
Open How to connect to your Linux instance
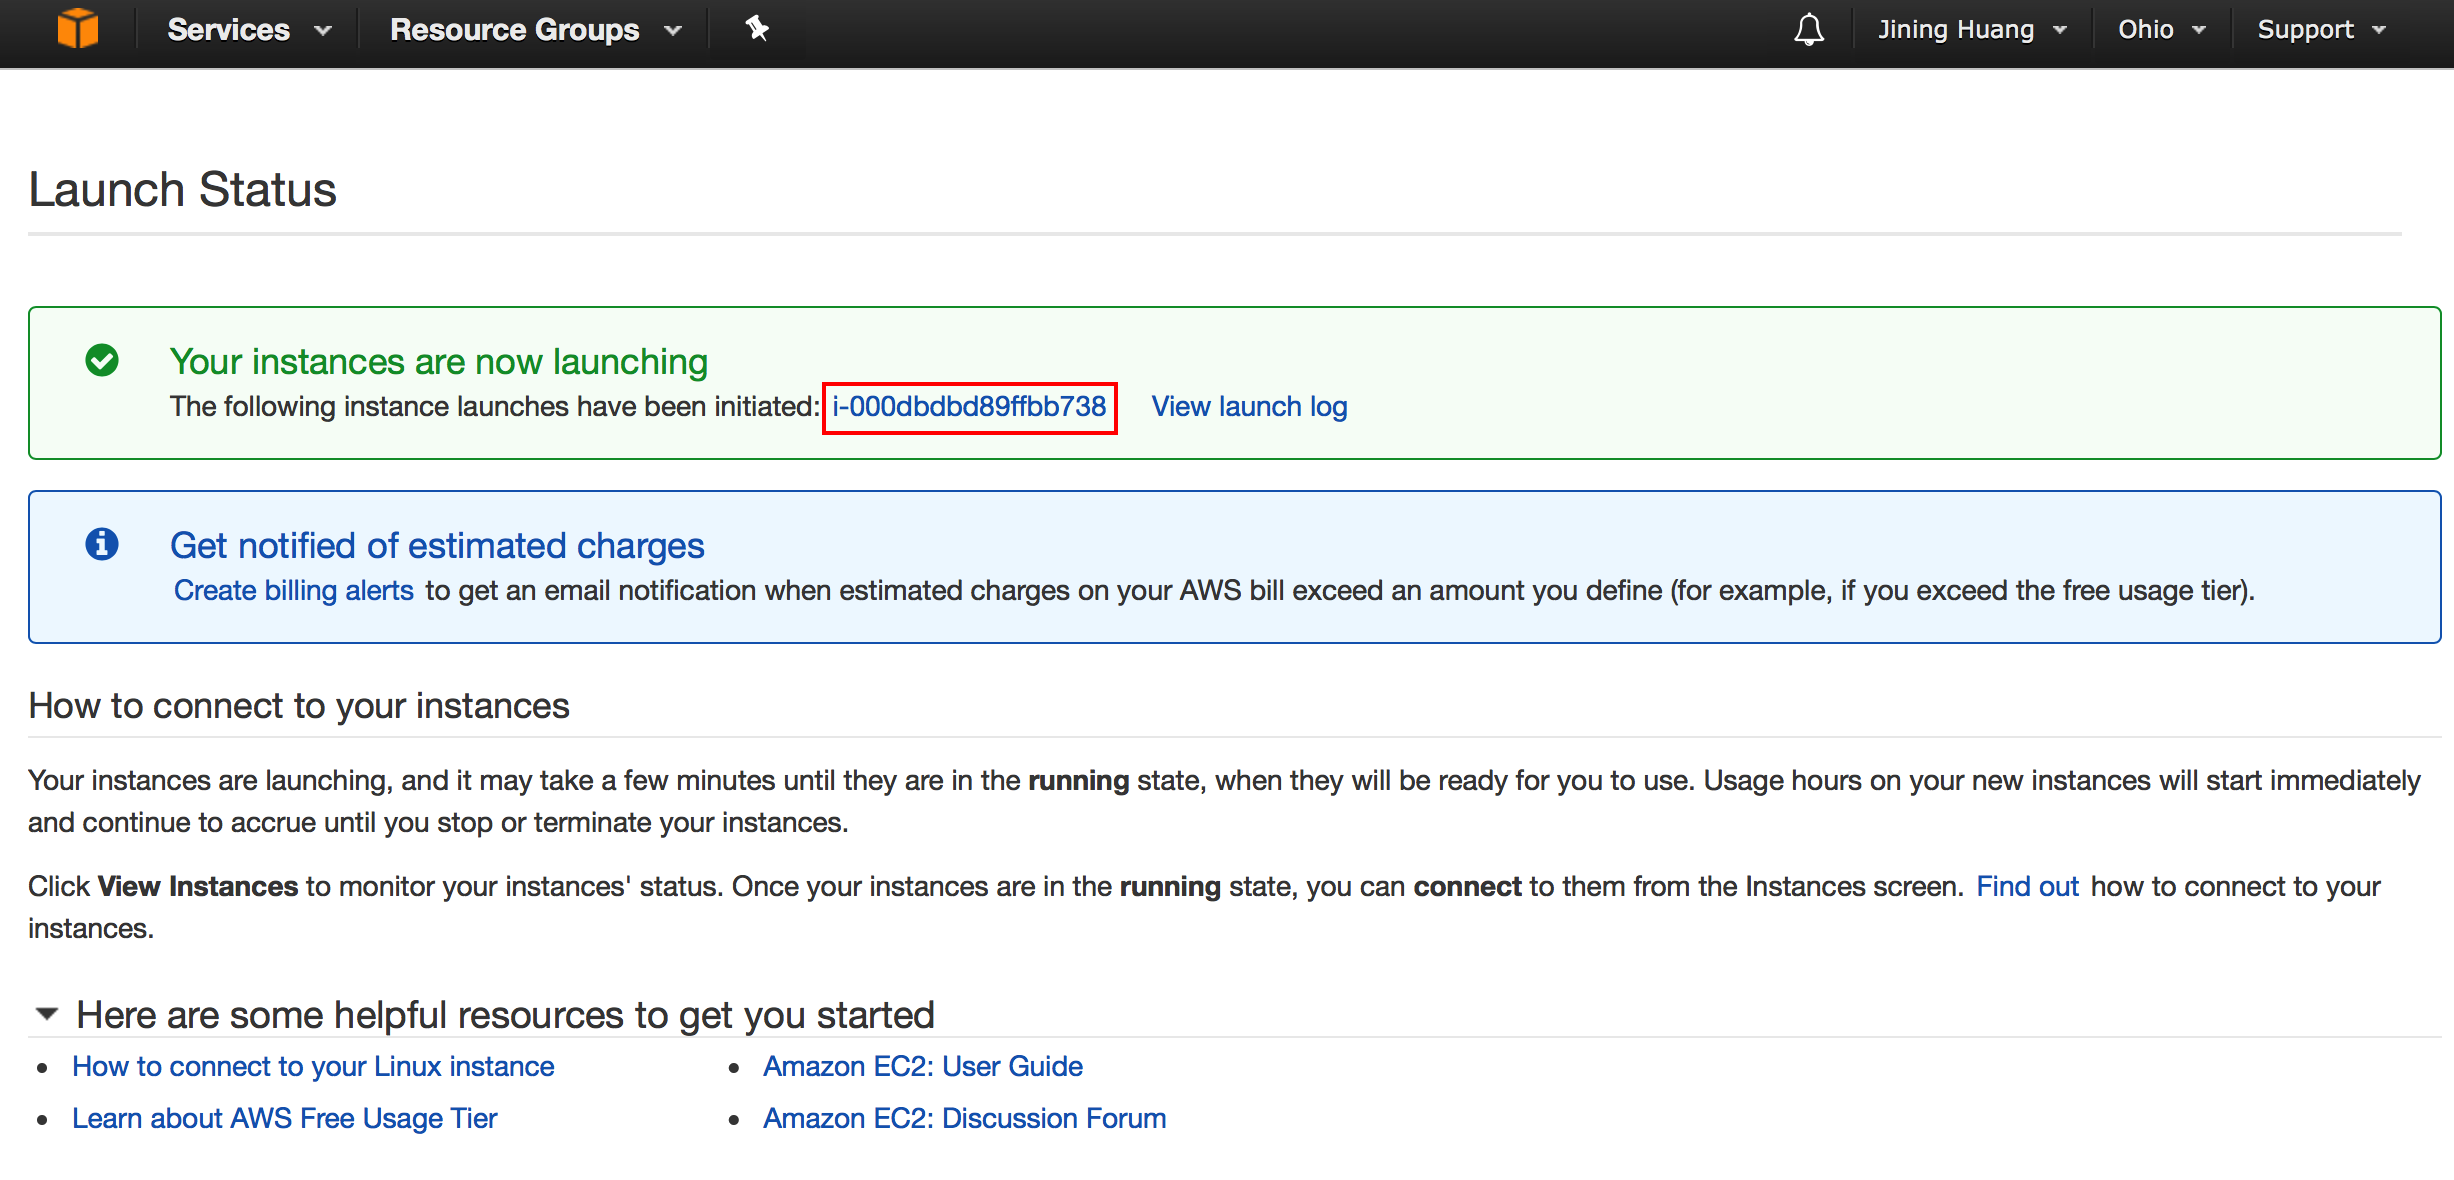pyautogui.click(x=313, y=1067)
